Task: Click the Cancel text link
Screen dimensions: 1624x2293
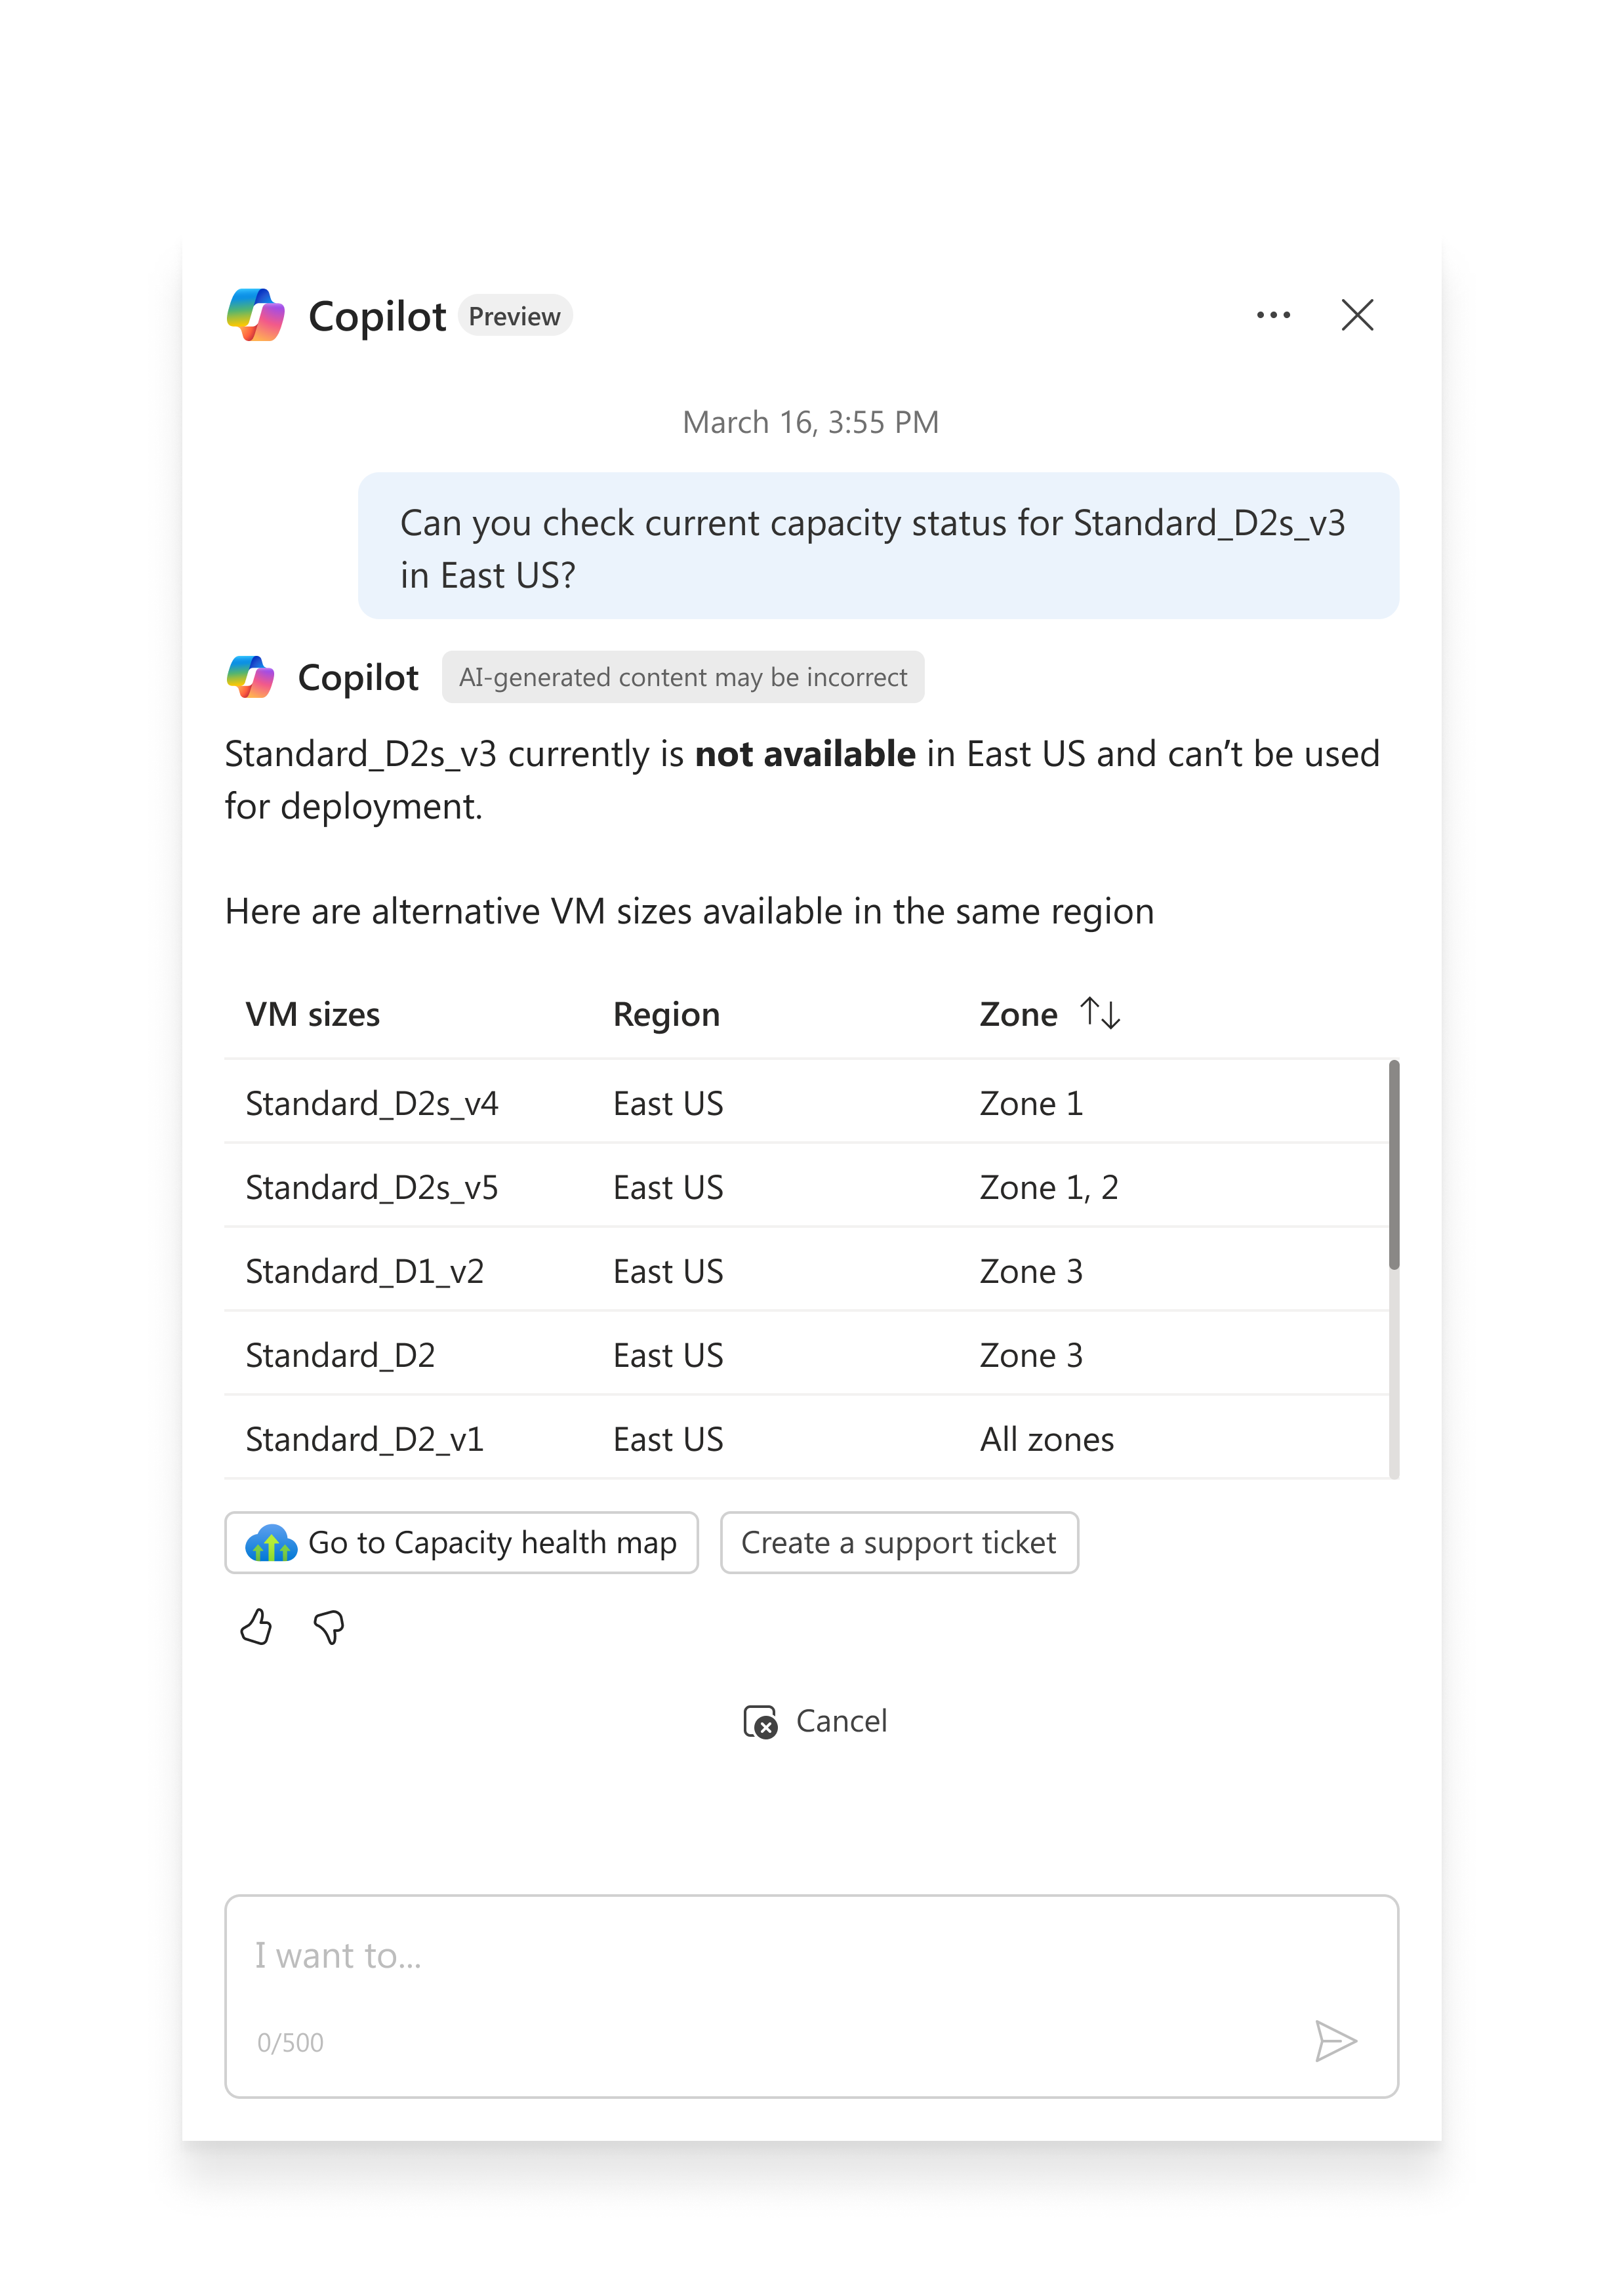Action: 841,1721
